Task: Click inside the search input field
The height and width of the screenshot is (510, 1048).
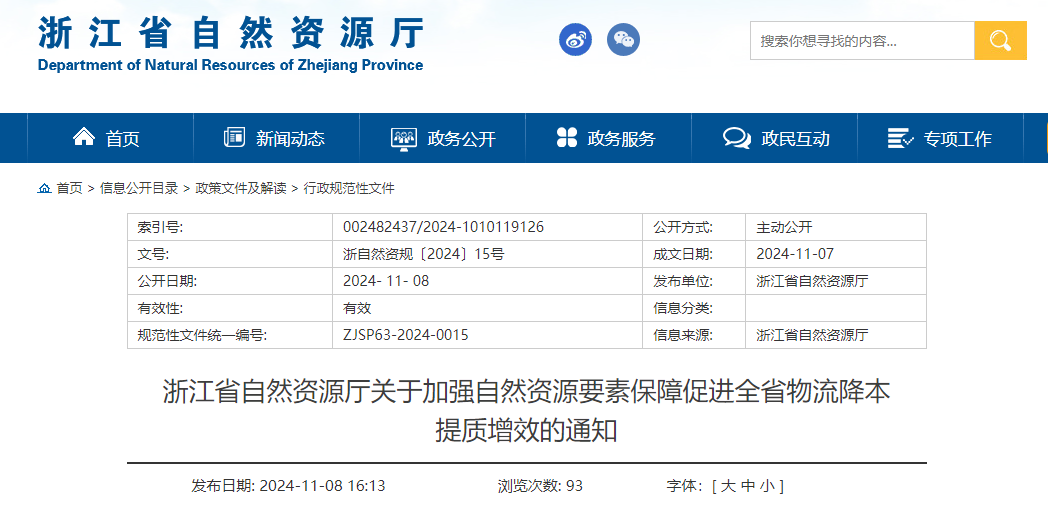Action: coord(862,41)
